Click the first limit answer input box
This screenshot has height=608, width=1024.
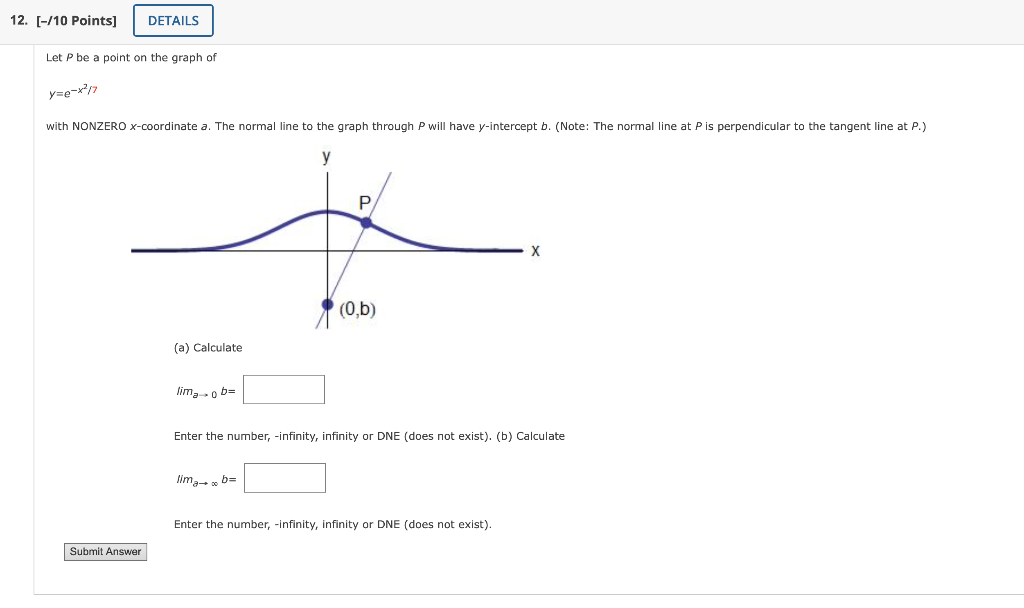coord(283,389)
